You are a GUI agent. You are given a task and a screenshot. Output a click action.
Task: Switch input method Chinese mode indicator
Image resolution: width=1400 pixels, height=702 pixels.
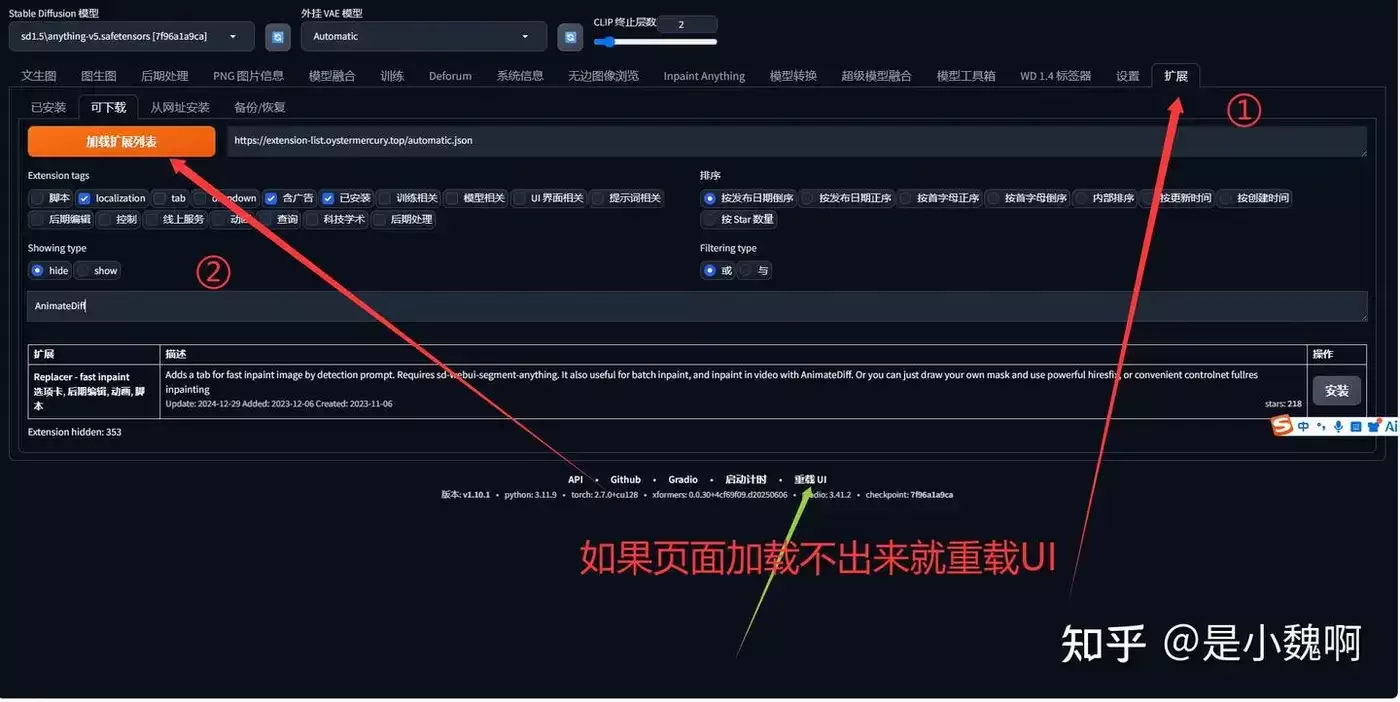click(1304, 427)
